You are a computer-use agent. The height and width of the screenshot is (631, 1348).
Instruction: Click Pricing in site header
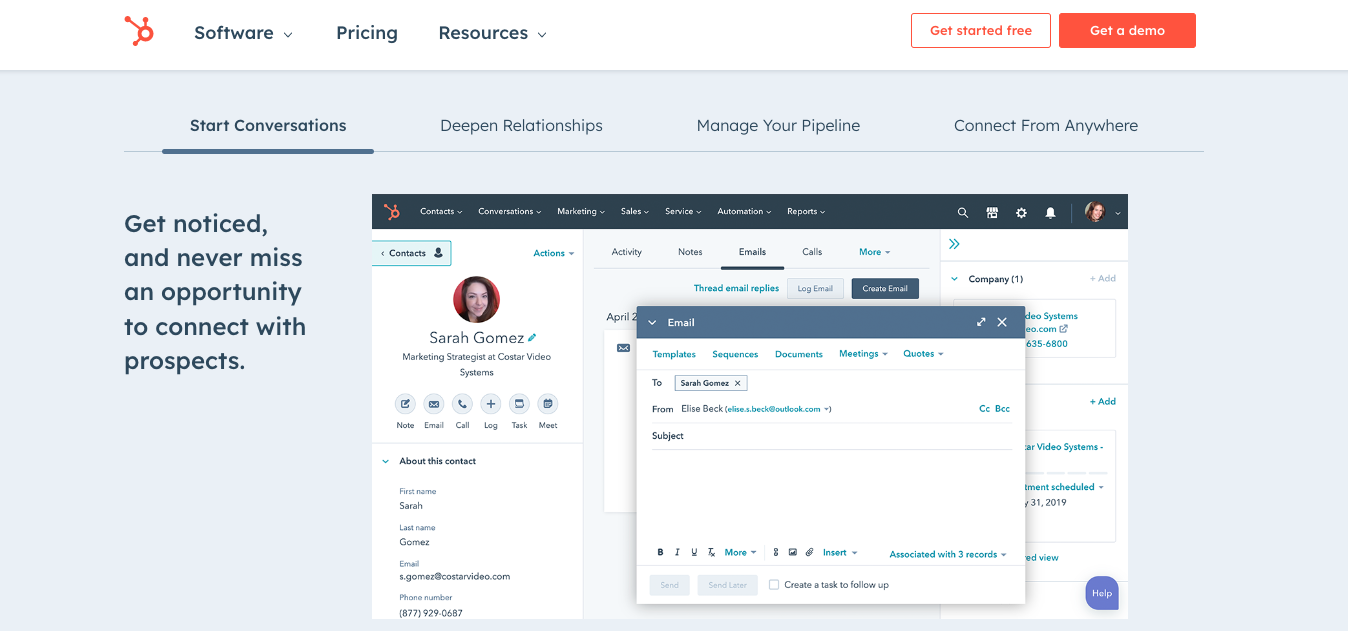[367, 33]
